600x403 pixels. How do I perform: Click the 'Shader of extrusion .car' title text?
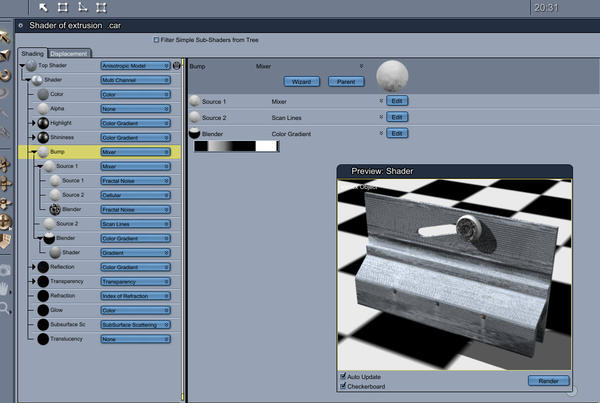[x=75, y=26]
